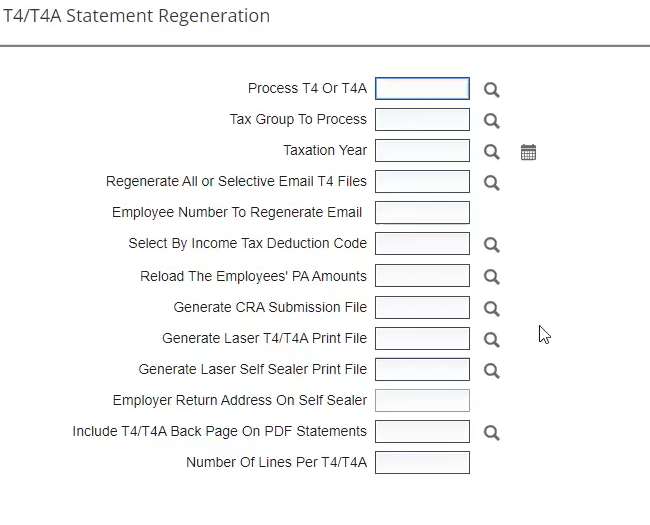Click the Reload Employees' PA Amounts input
The image size is (650, 525).
[422, 276]
